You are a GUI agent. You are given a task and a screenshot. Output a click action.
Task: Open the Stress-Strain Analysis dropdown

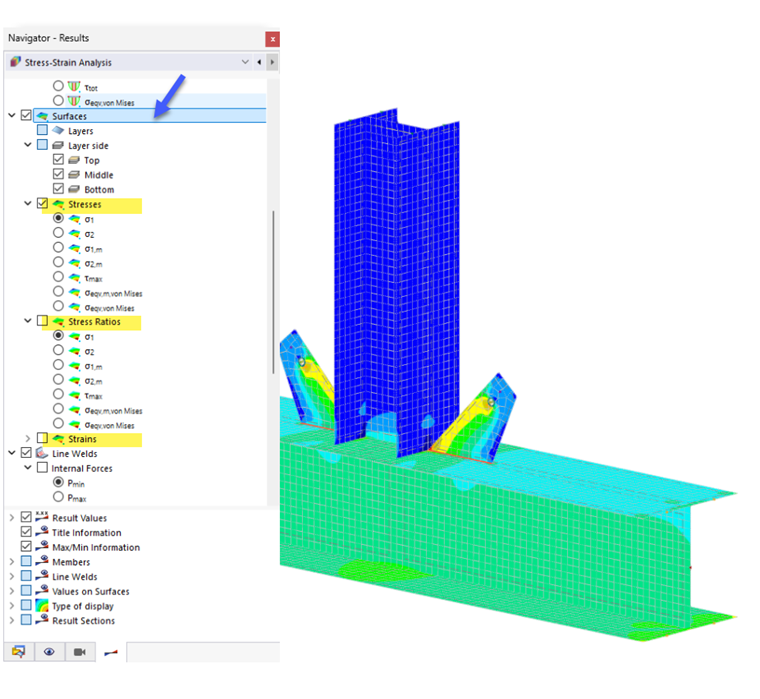pos(245,62)
